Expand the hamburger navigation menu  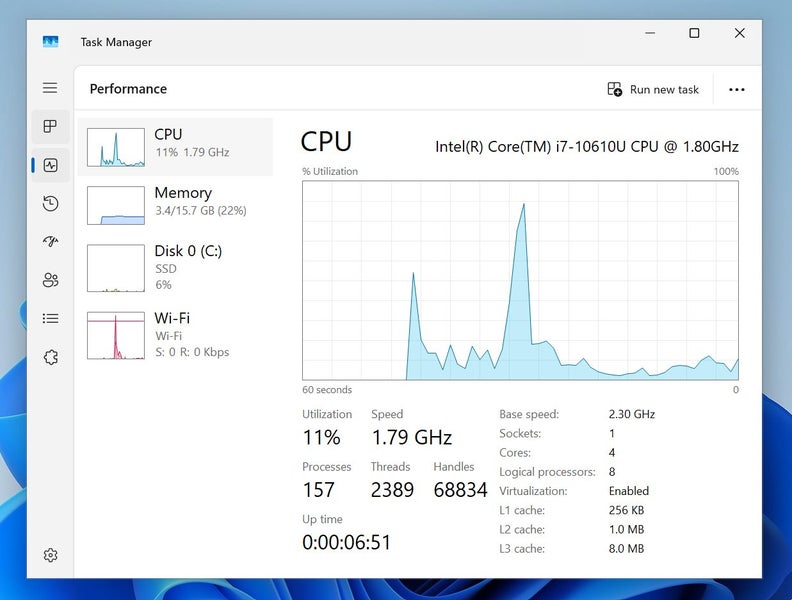(x=50, y=88)
